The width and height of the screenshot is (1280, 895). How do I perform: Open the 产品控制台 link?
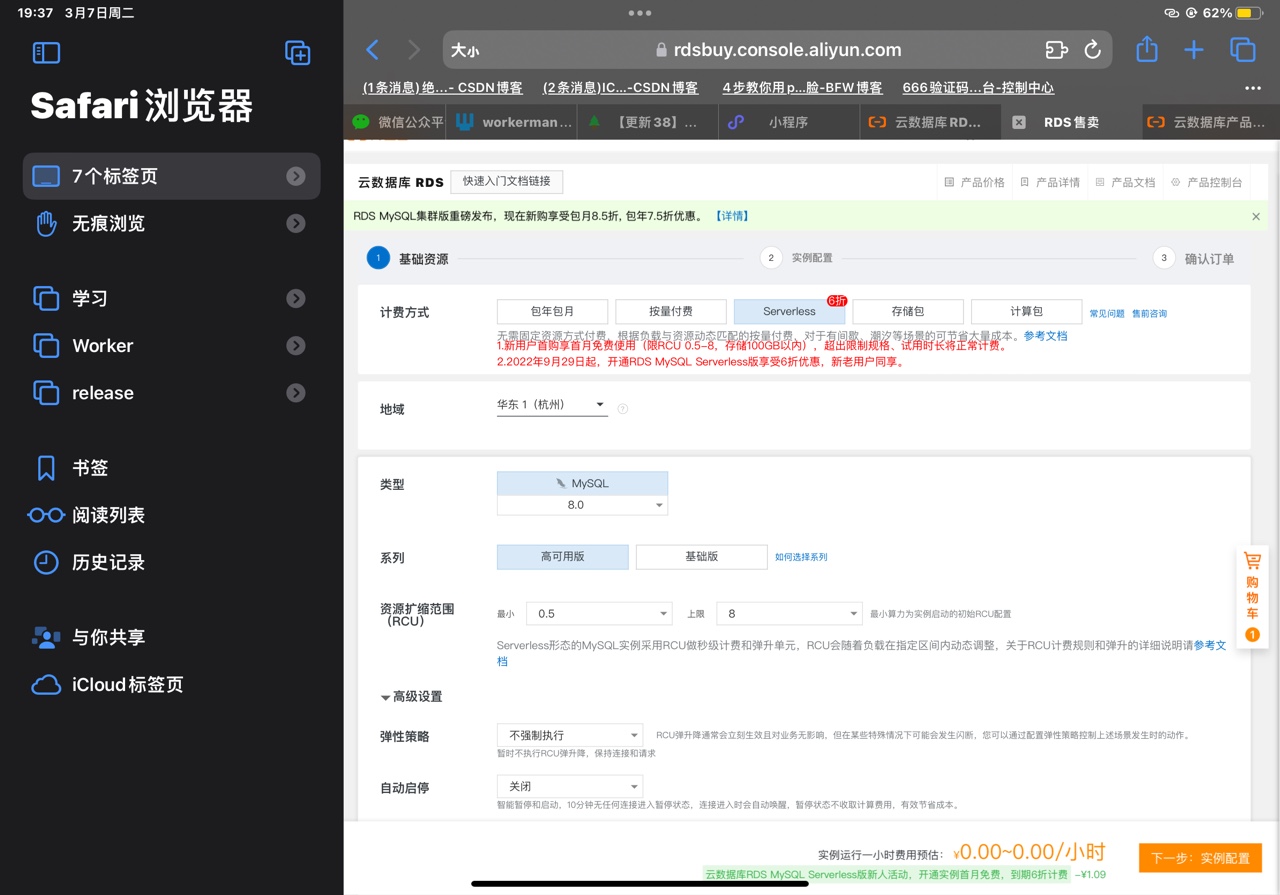[x=1207, y=182]
